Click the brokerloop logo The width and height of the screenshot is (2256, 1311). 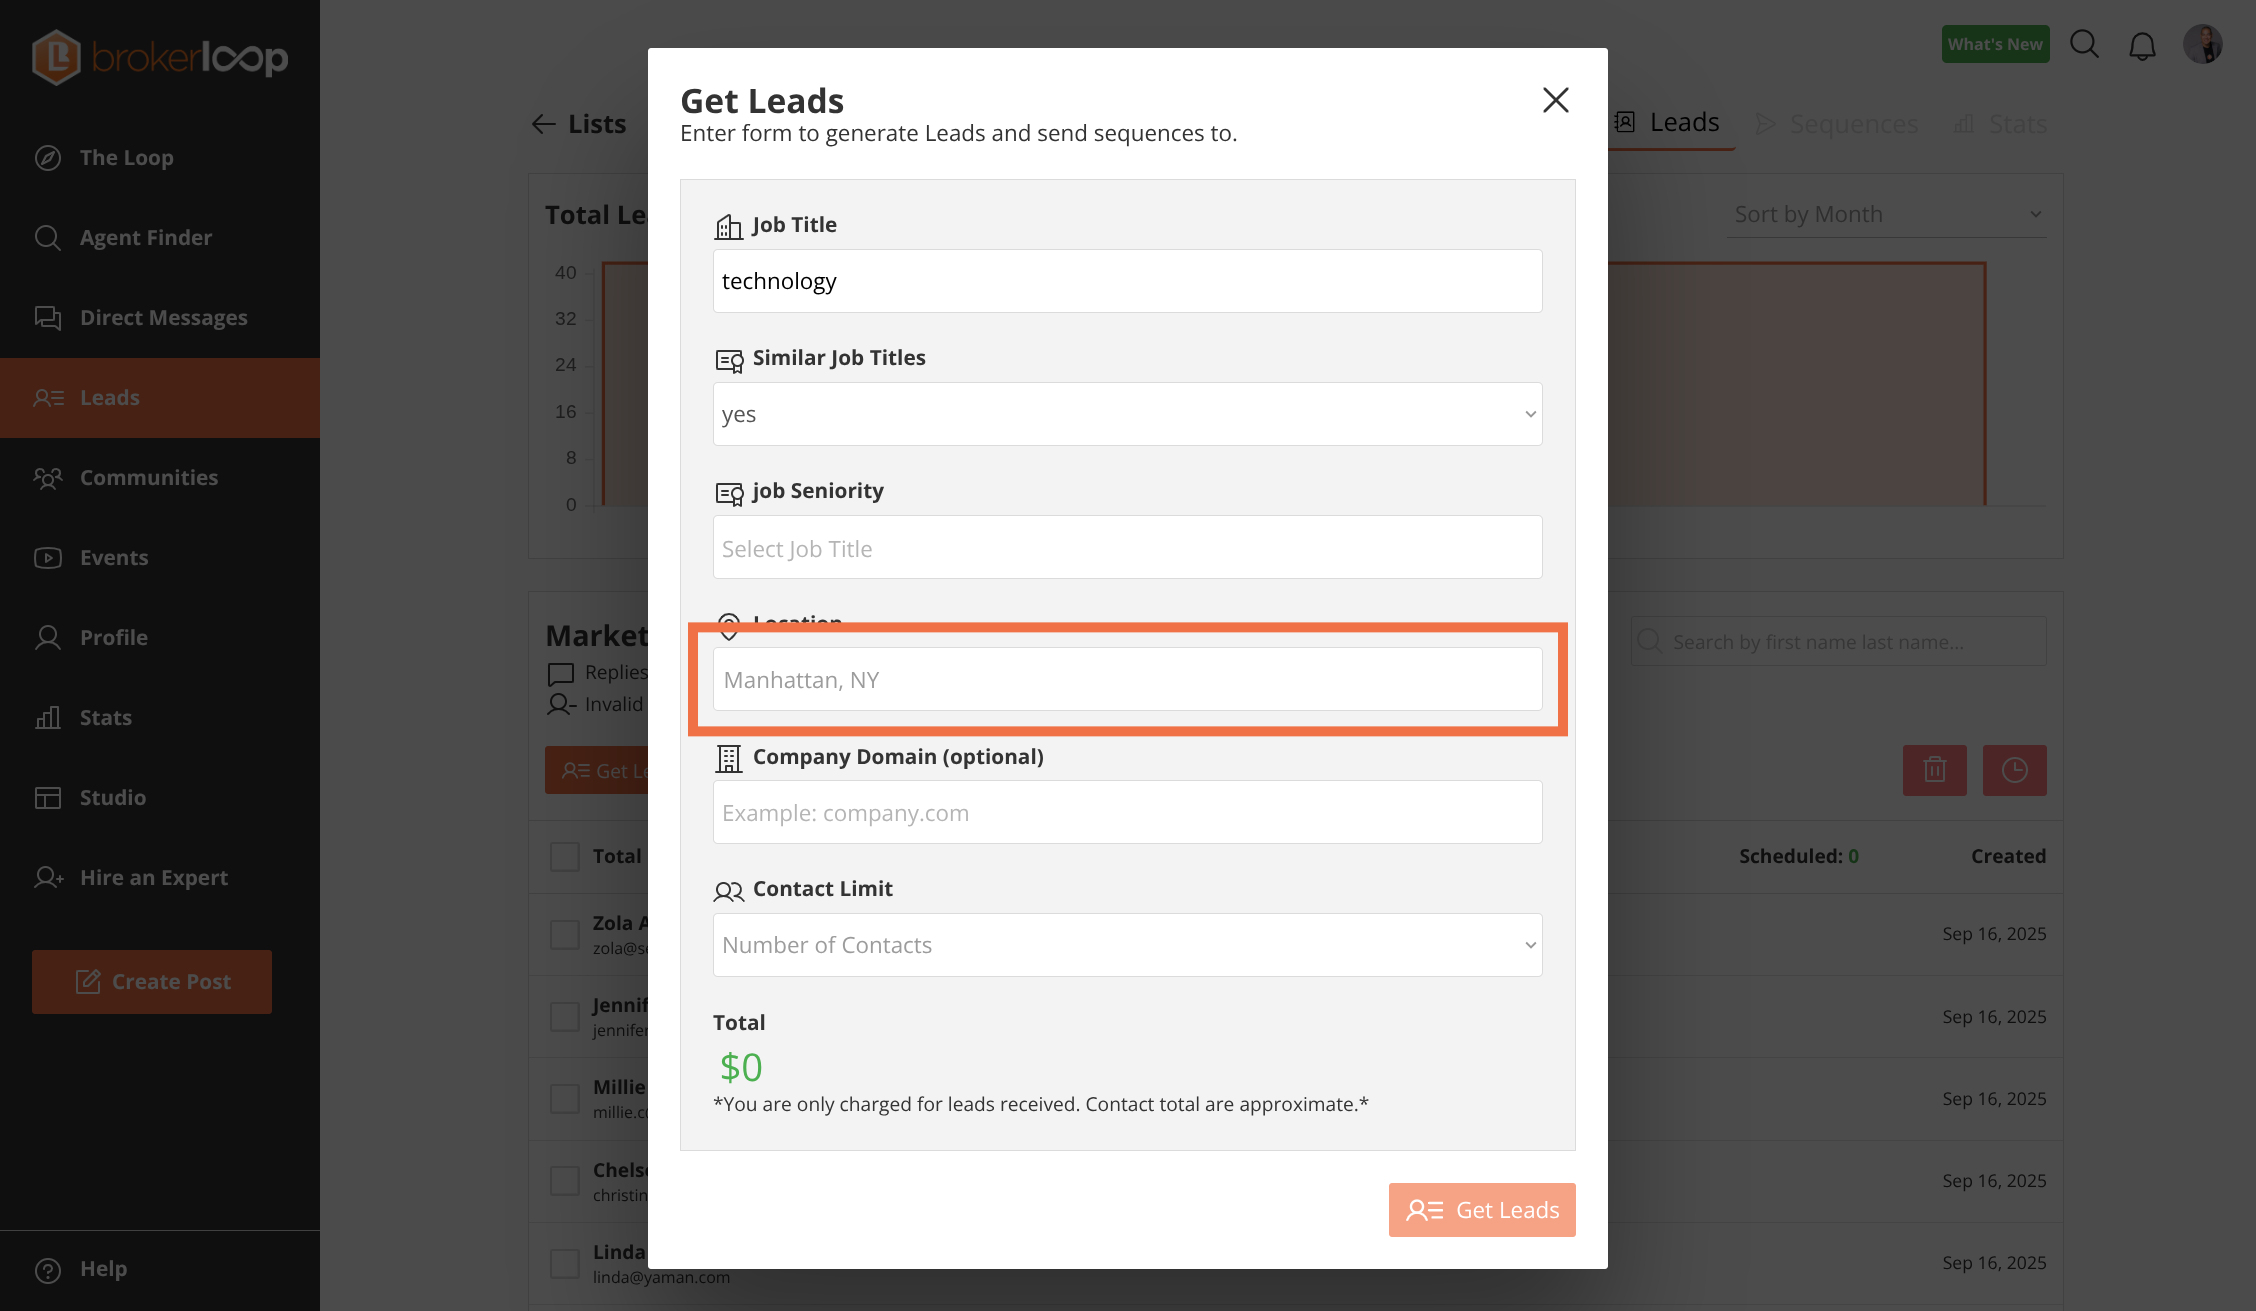coord(160,57)
